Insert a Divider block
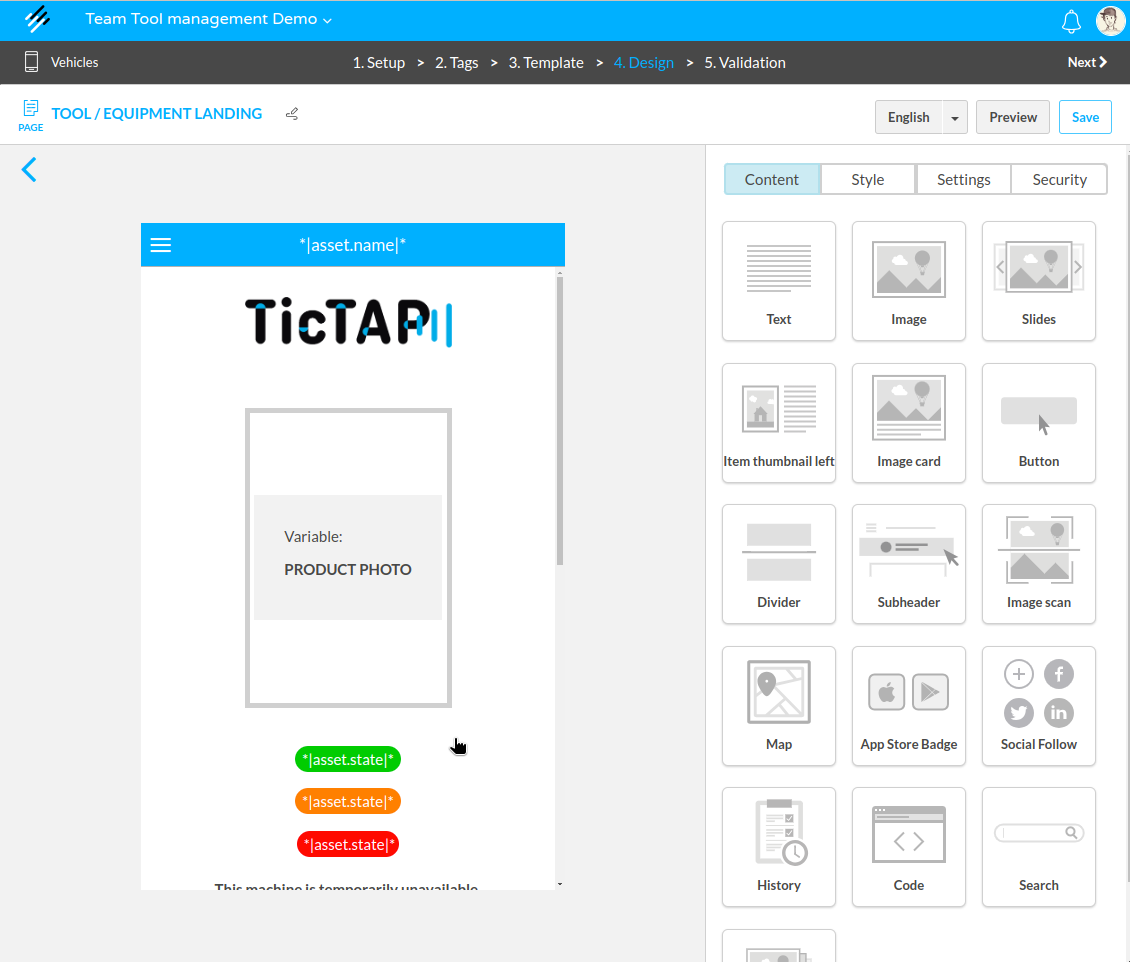The width and height of the screenshot is (1130, 962). tap(778, 564)
